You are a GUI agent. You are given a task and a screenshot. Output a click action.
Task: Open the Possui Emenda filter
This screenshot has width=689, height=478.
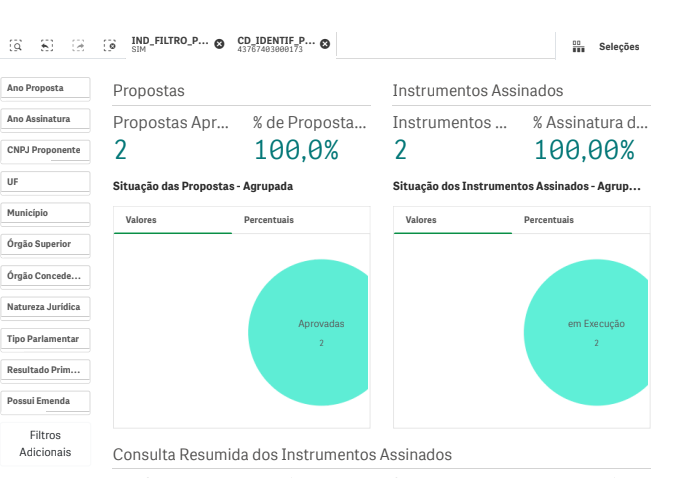click(46, 401)
